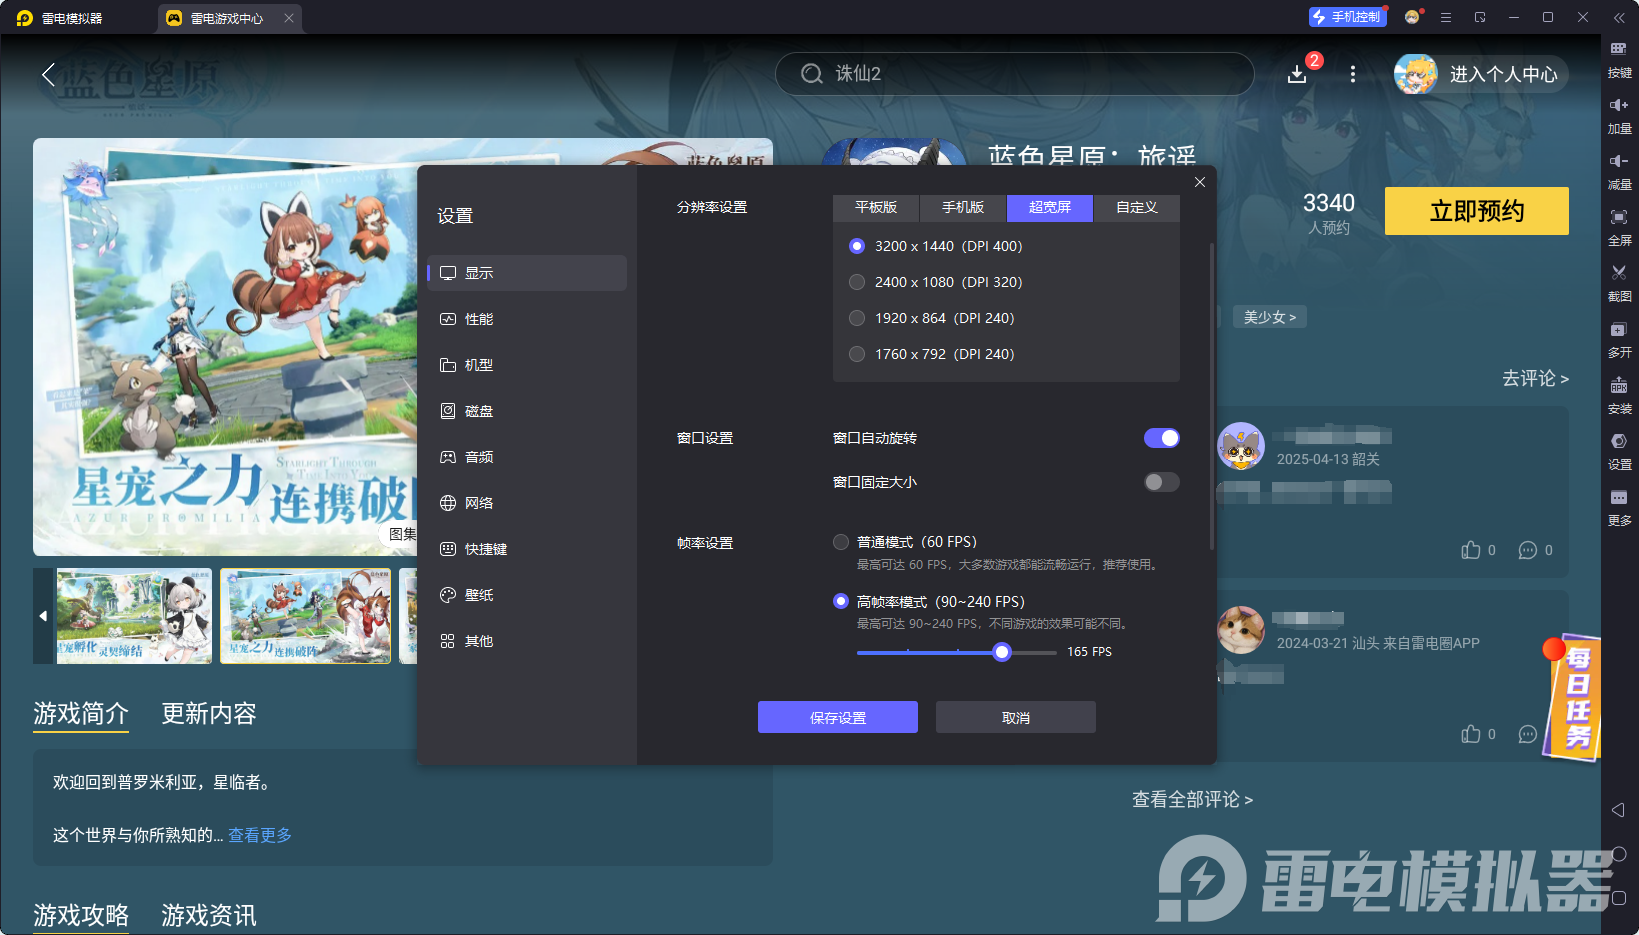Focus the search field showing 诛仙2
1639x935 pixels.
click(x=1014, y=74)
